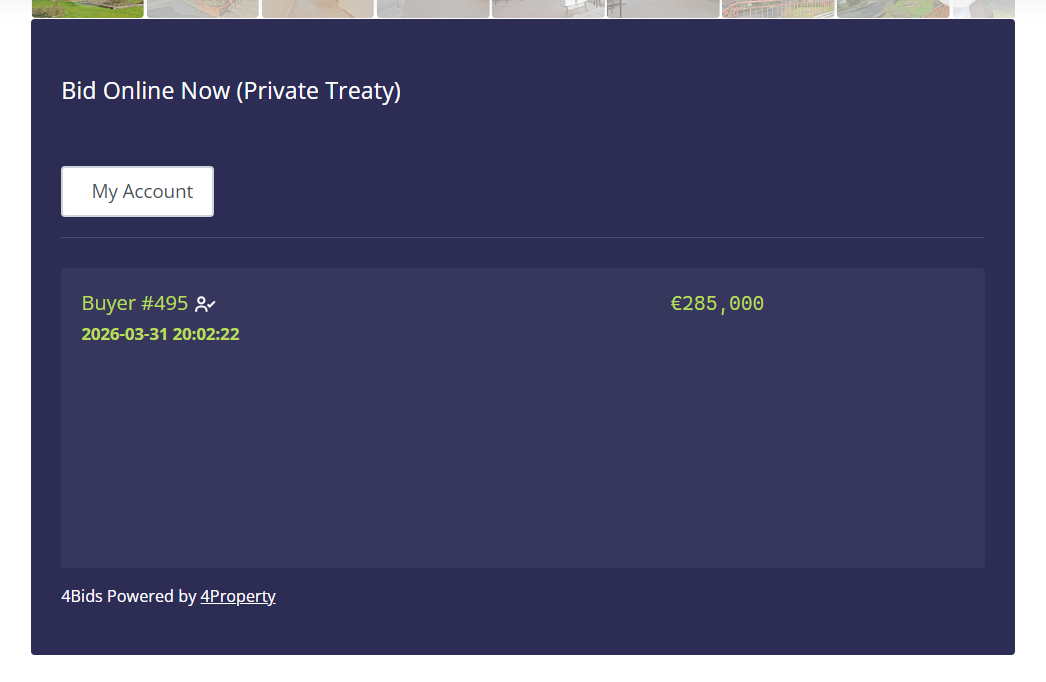Open the green lawn photo thumbnail

[x=88, y=8]
